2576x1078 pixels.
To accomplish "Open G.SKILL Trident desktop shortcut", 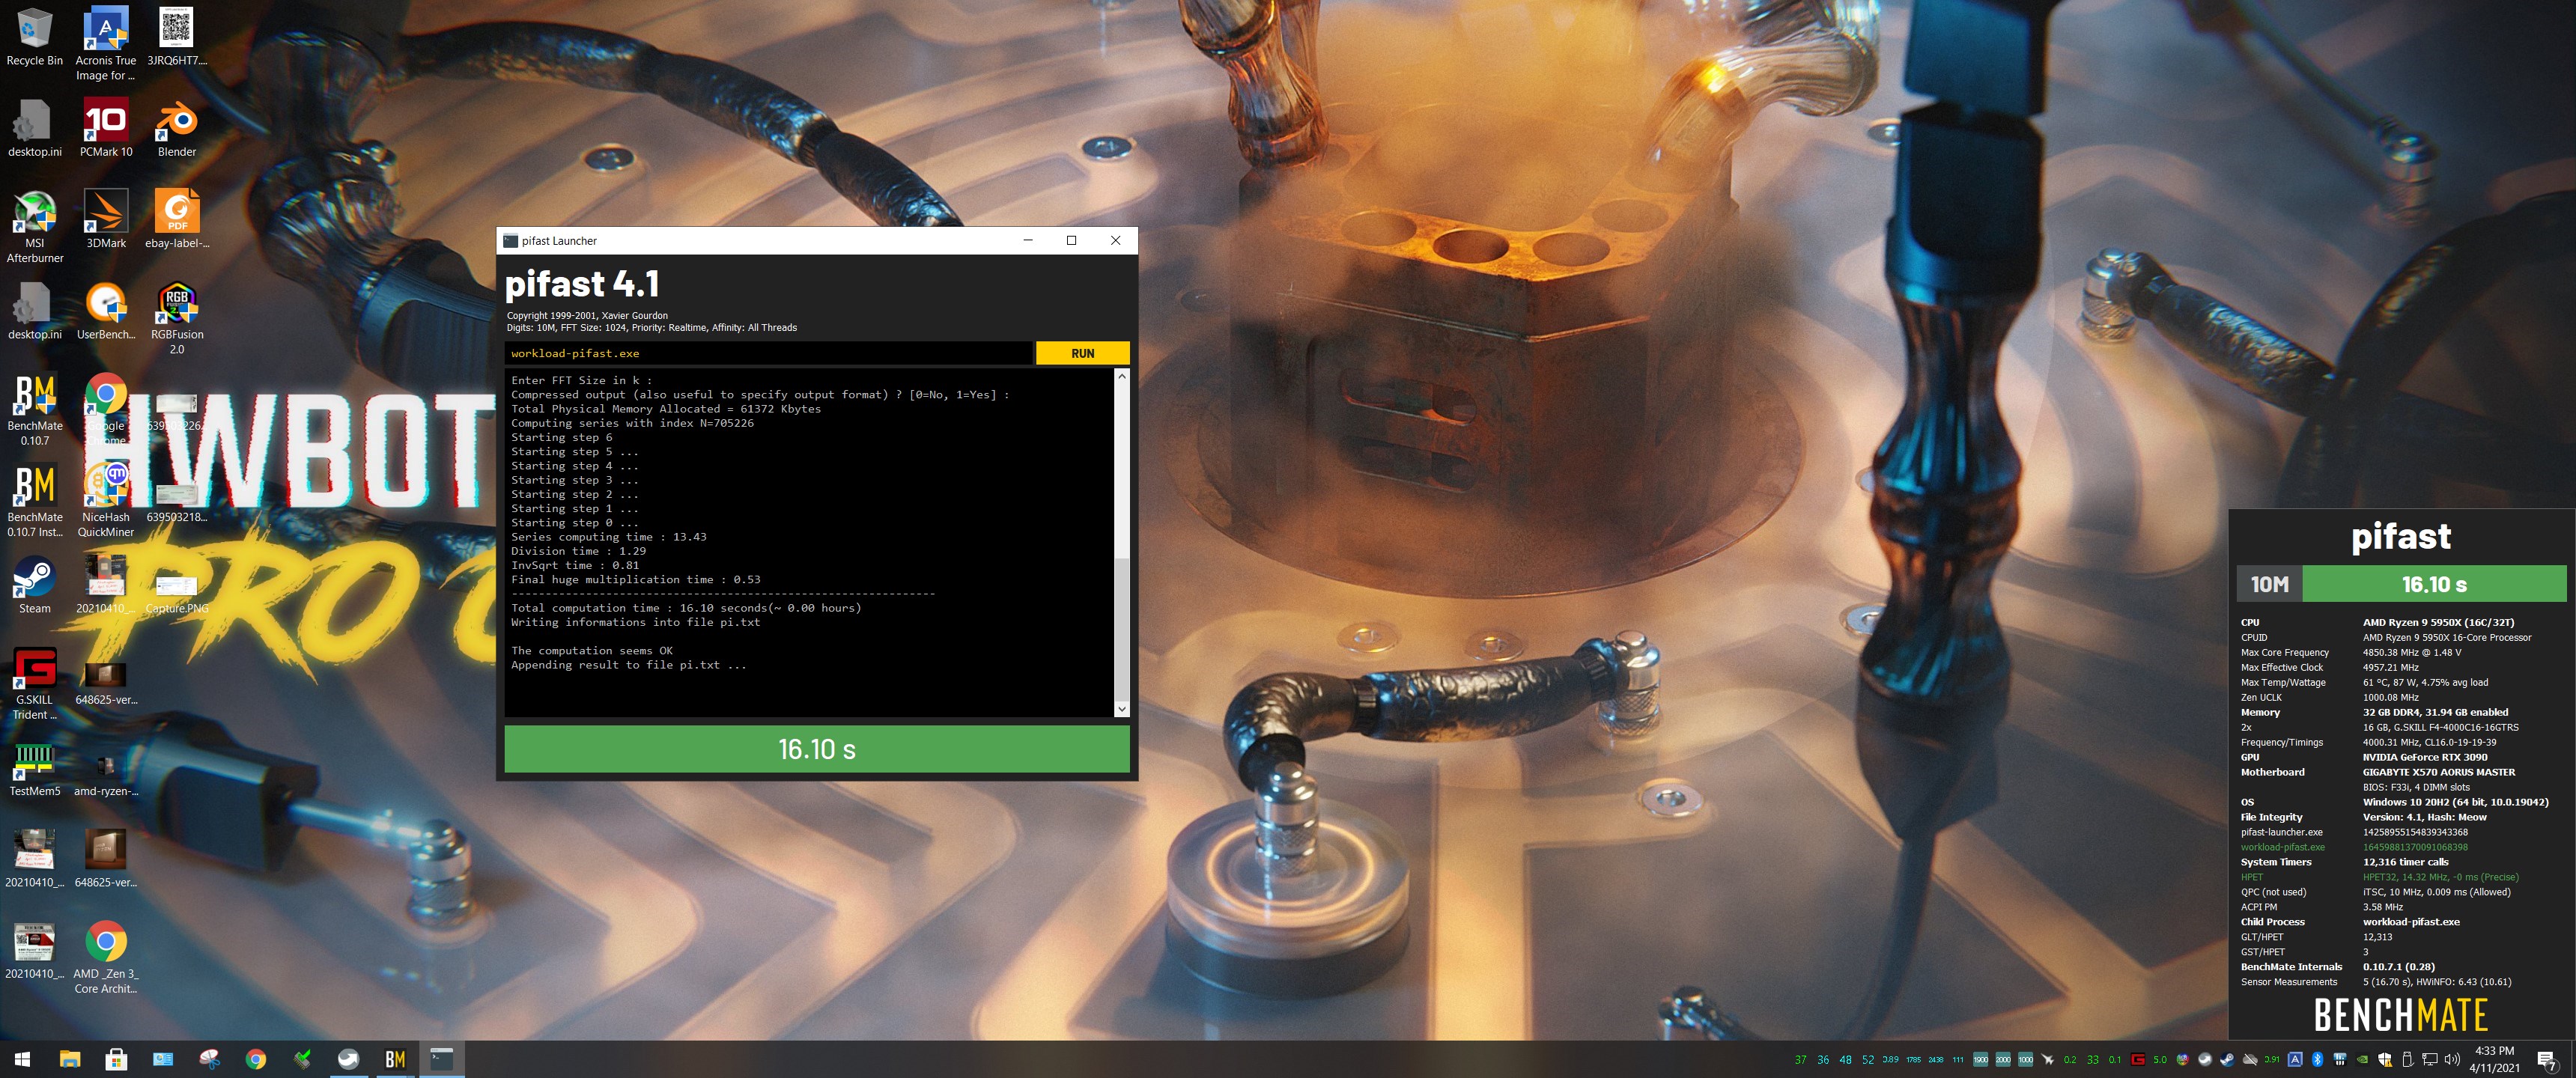I will pos(35,684).
